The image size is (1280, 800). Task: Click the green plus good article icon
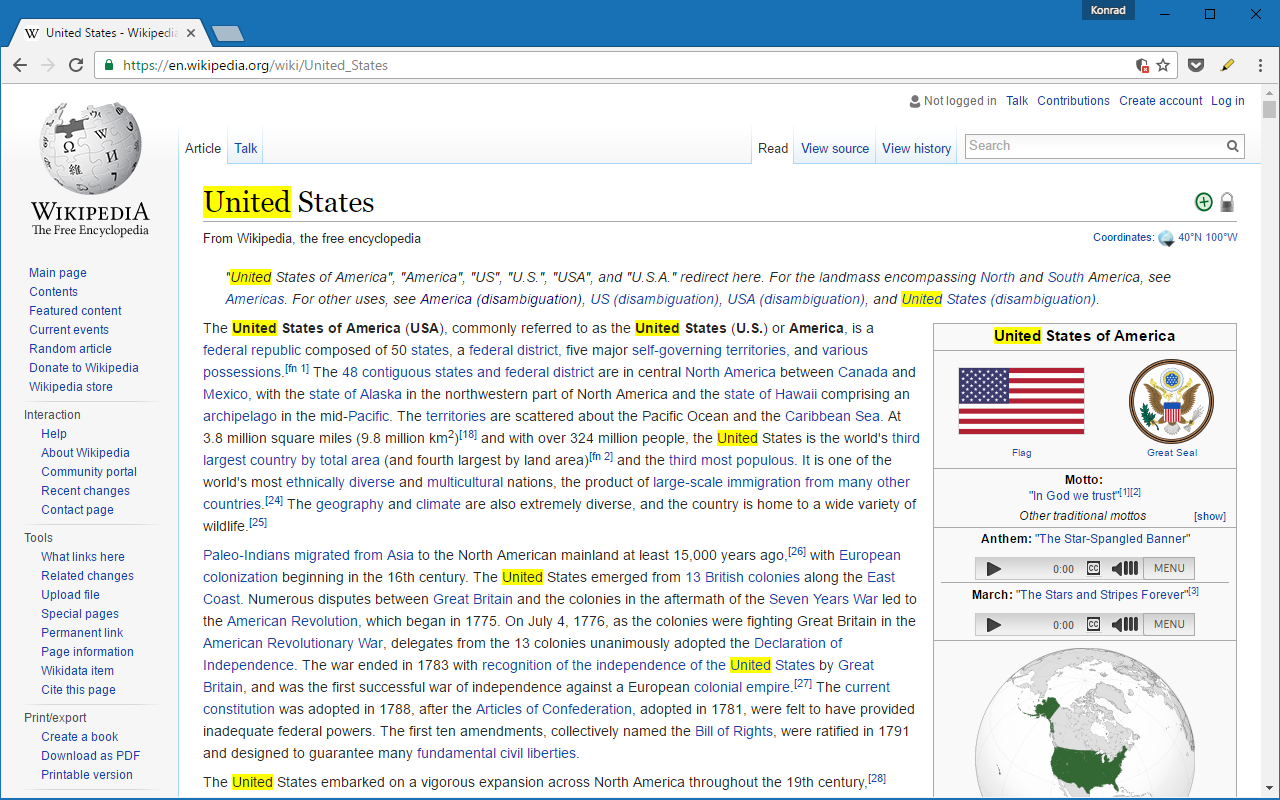(x=1204, y=202)
